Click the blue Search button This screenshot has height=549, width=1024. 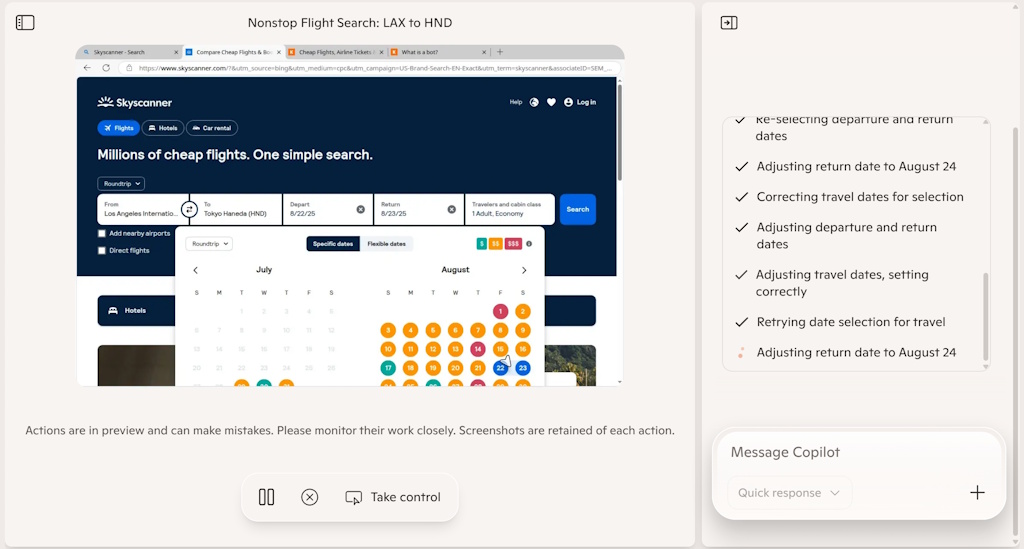pyautogui.click(x=577, y=210)
